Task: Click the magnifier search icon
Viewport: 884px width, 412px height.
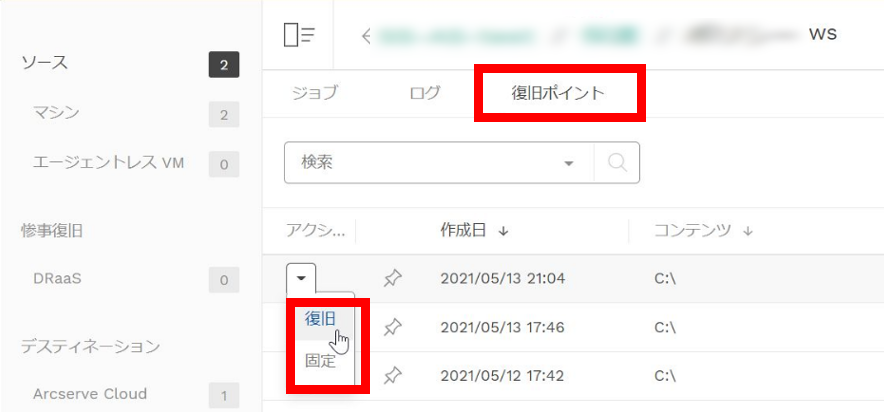Action: point(617,163)
